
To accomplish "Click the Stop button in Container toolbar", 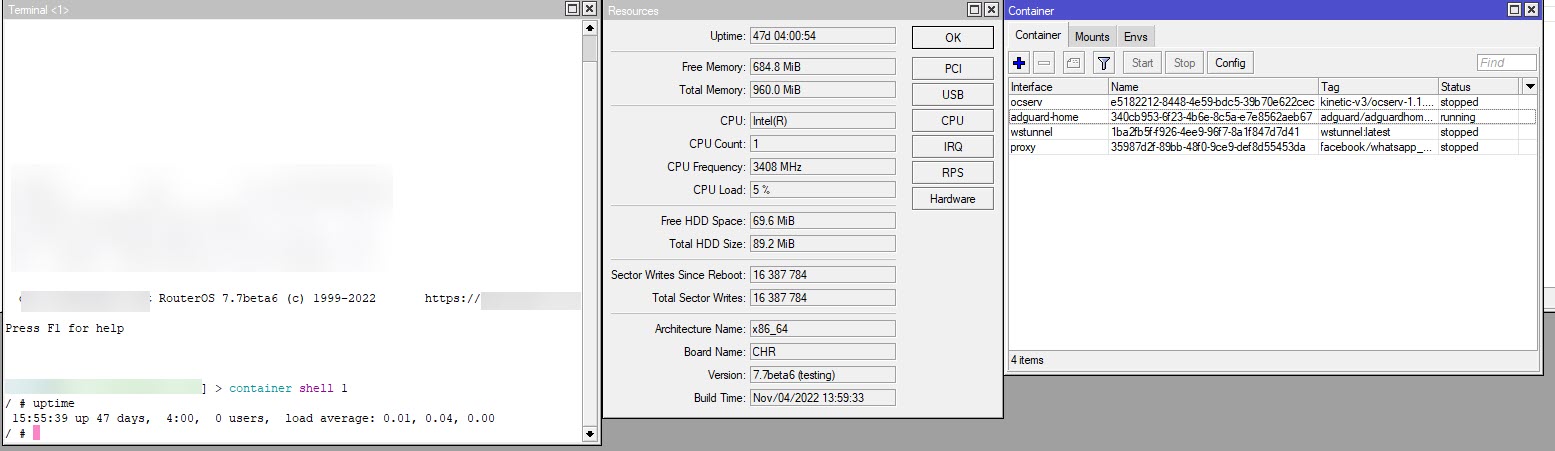I will (1184, 63).
